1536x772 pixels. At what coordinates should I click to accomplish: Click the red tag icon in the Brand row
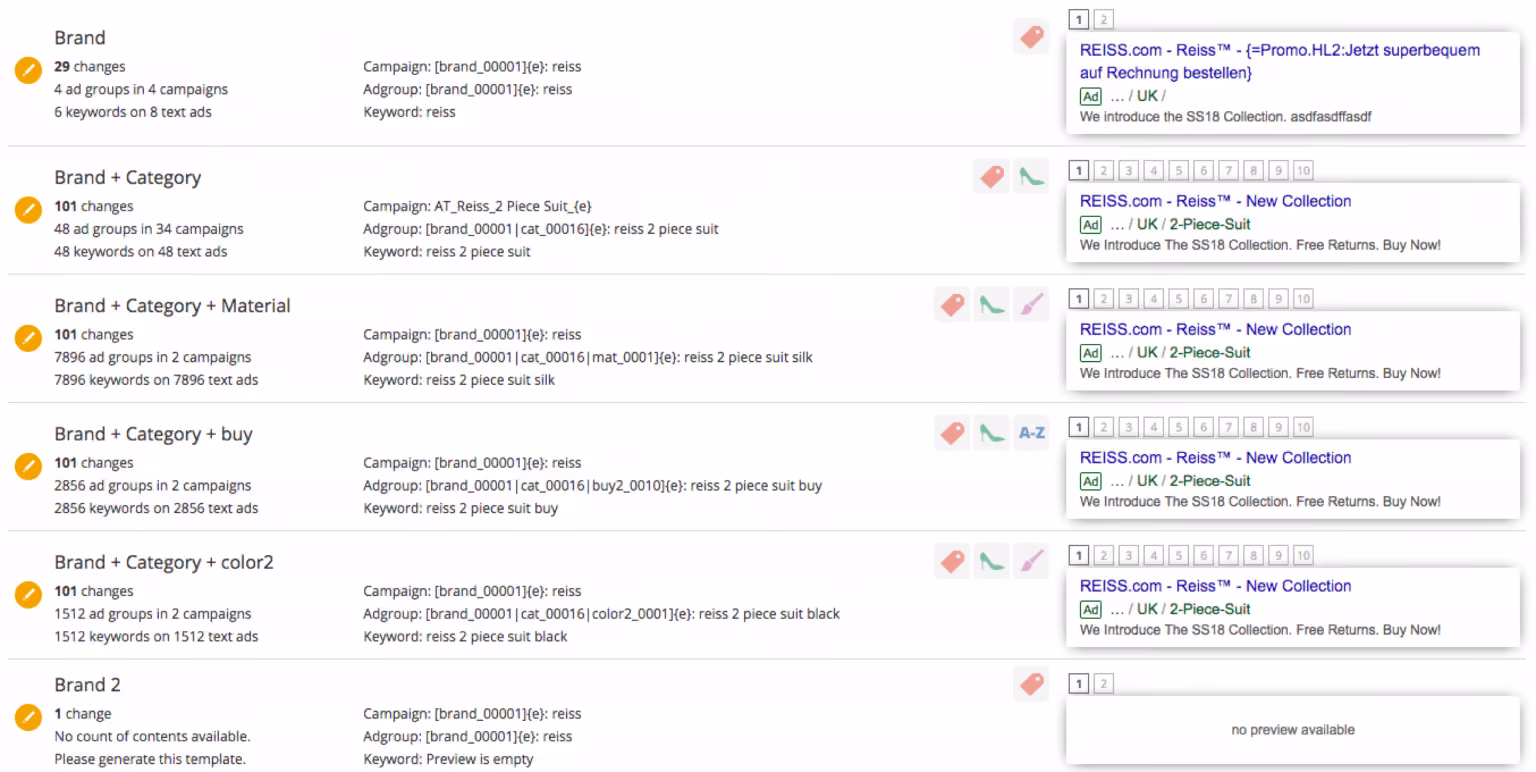click(1031, 37)
